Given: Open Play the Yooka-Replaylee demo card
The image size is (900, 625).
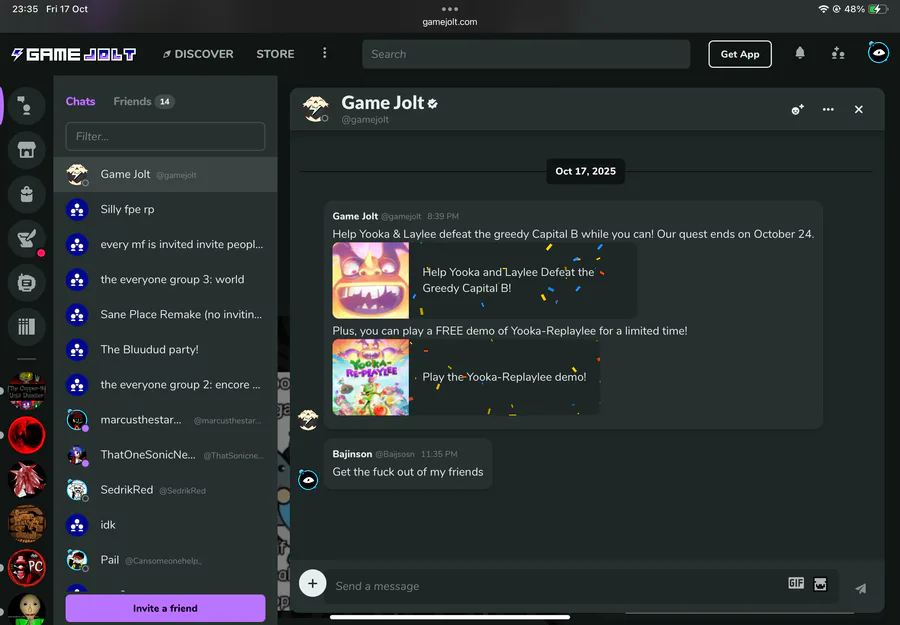Looking at the screenshot, I should coord(465,377).
